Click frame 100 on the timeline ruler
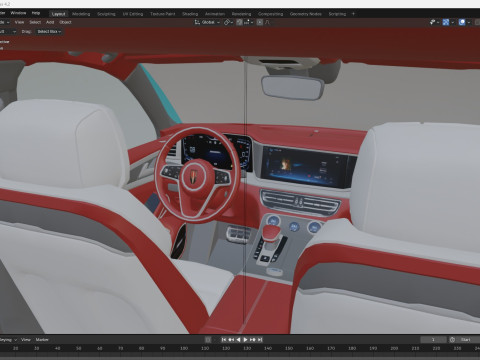This screenshot has width=480, height=360. point(184,348)
